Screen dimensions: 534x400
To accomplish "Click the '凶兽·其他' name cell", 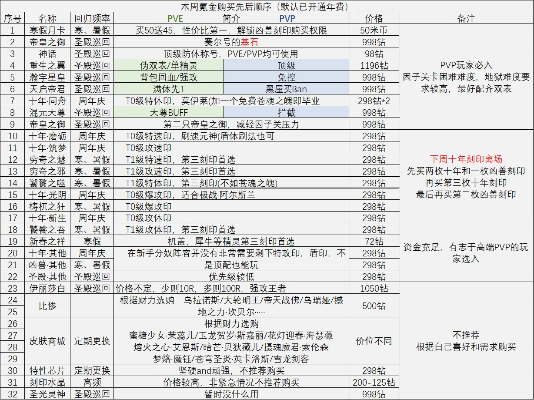I will [x=47, y=265].
